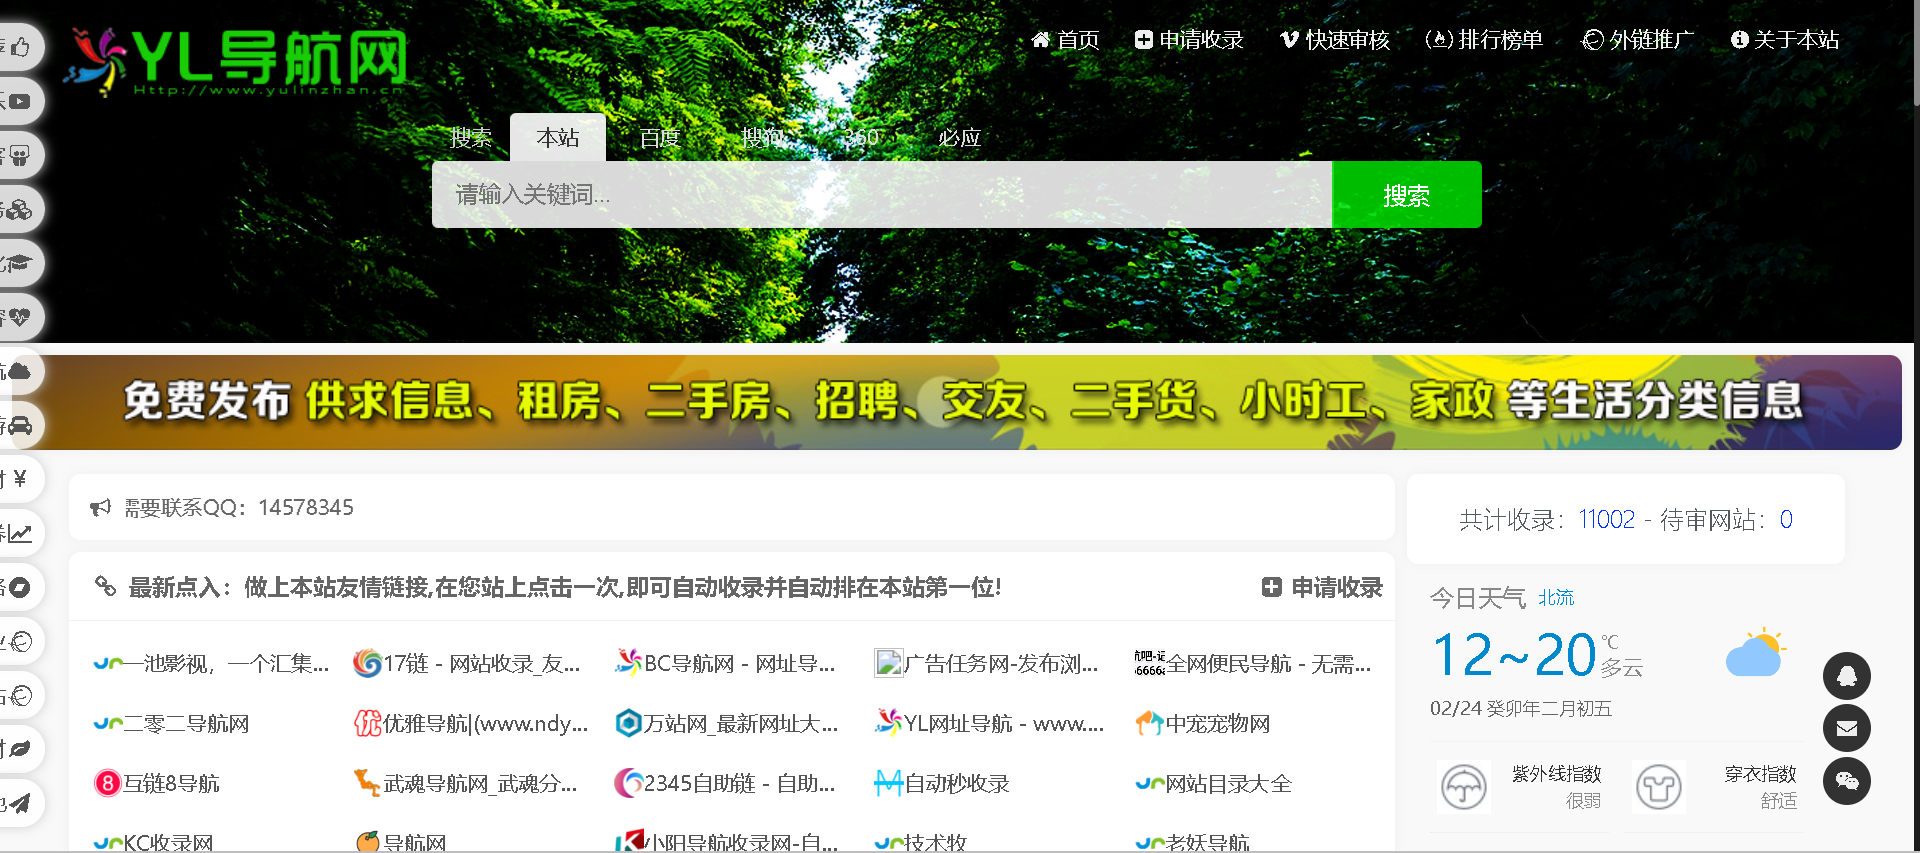Image resolution: width=1920 pixels, height=853 pixels.
Task: Open the cubes sidebar category
Action: [x=20, y=209]
